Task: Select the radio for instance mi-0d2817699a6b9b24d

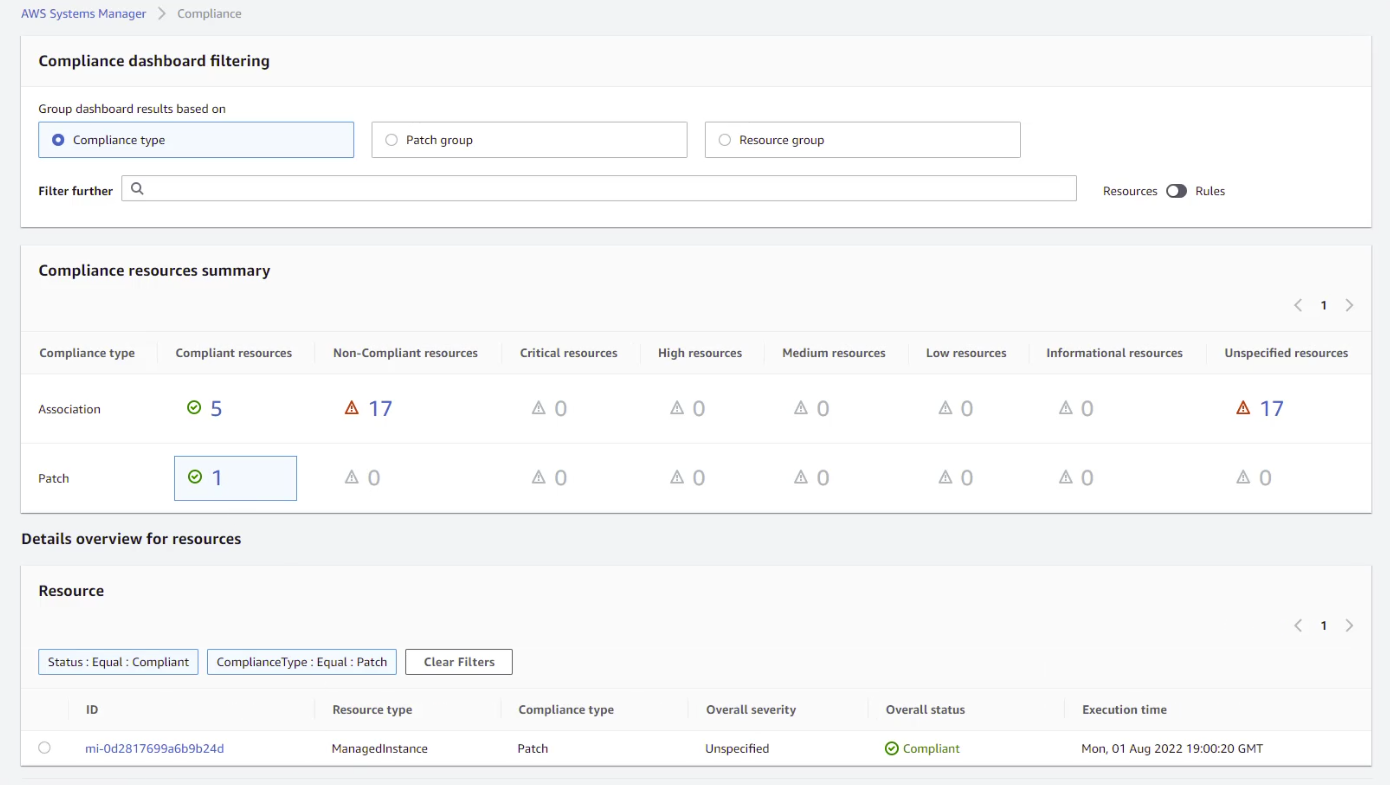Action: (43, 747)
